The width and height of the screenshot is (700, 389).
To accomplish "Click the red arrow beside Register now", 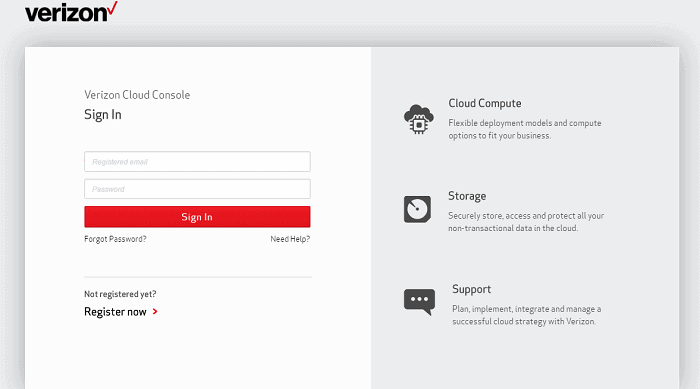I will pyautogui.click(x=155, y=312).
